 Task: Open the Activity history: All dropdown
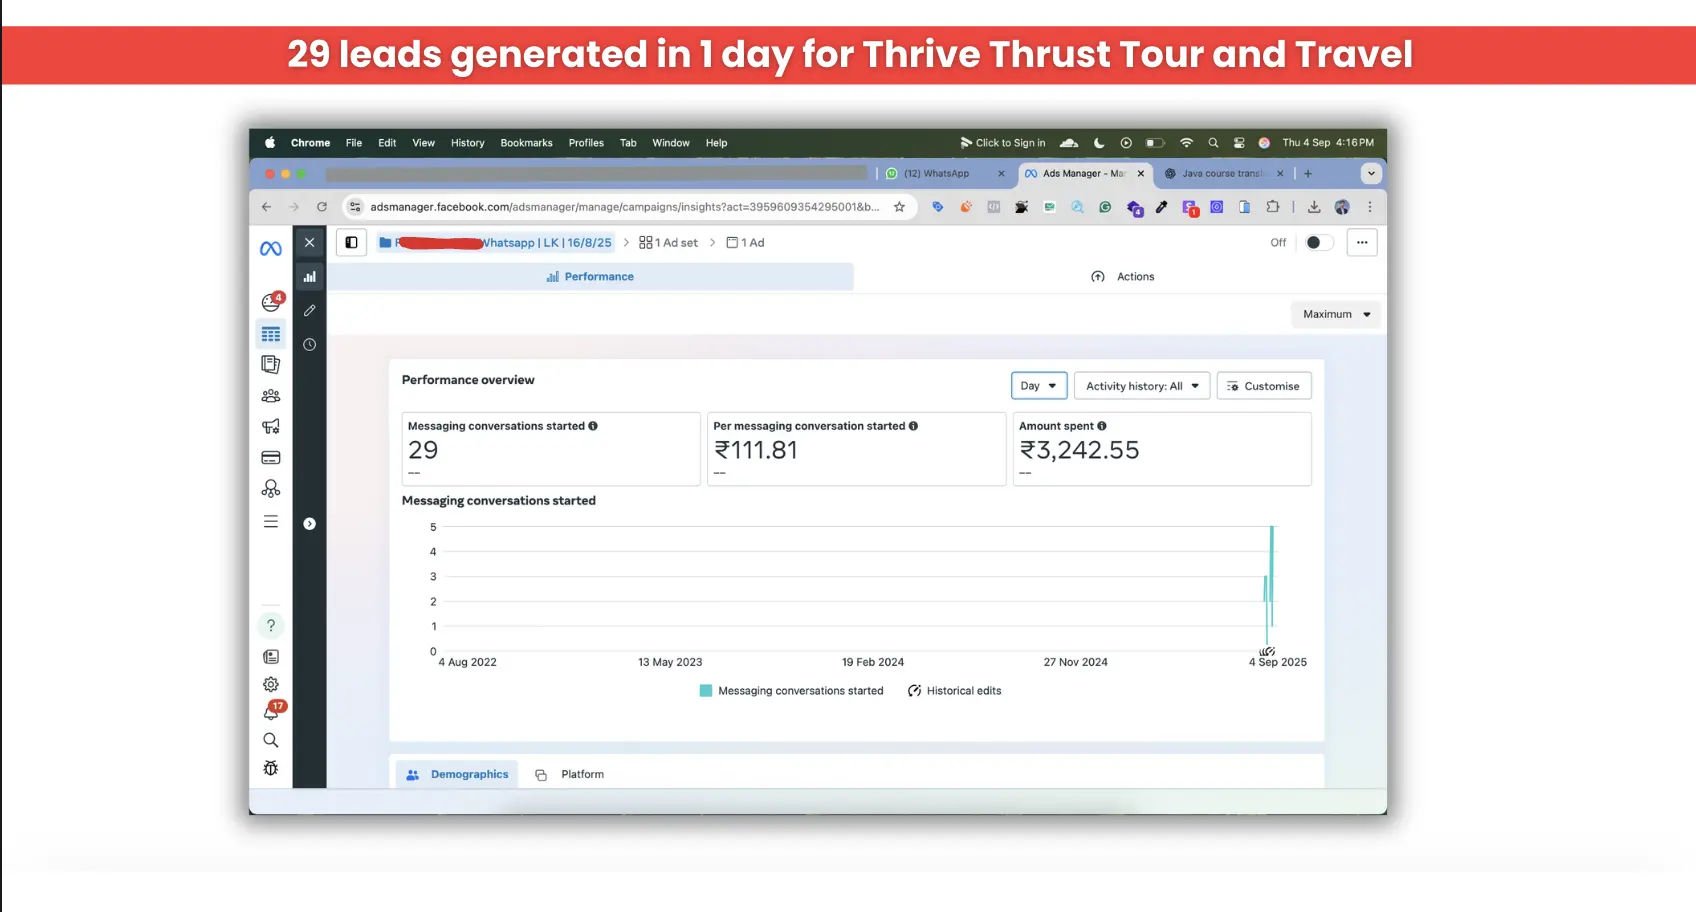click(1142, 386)
